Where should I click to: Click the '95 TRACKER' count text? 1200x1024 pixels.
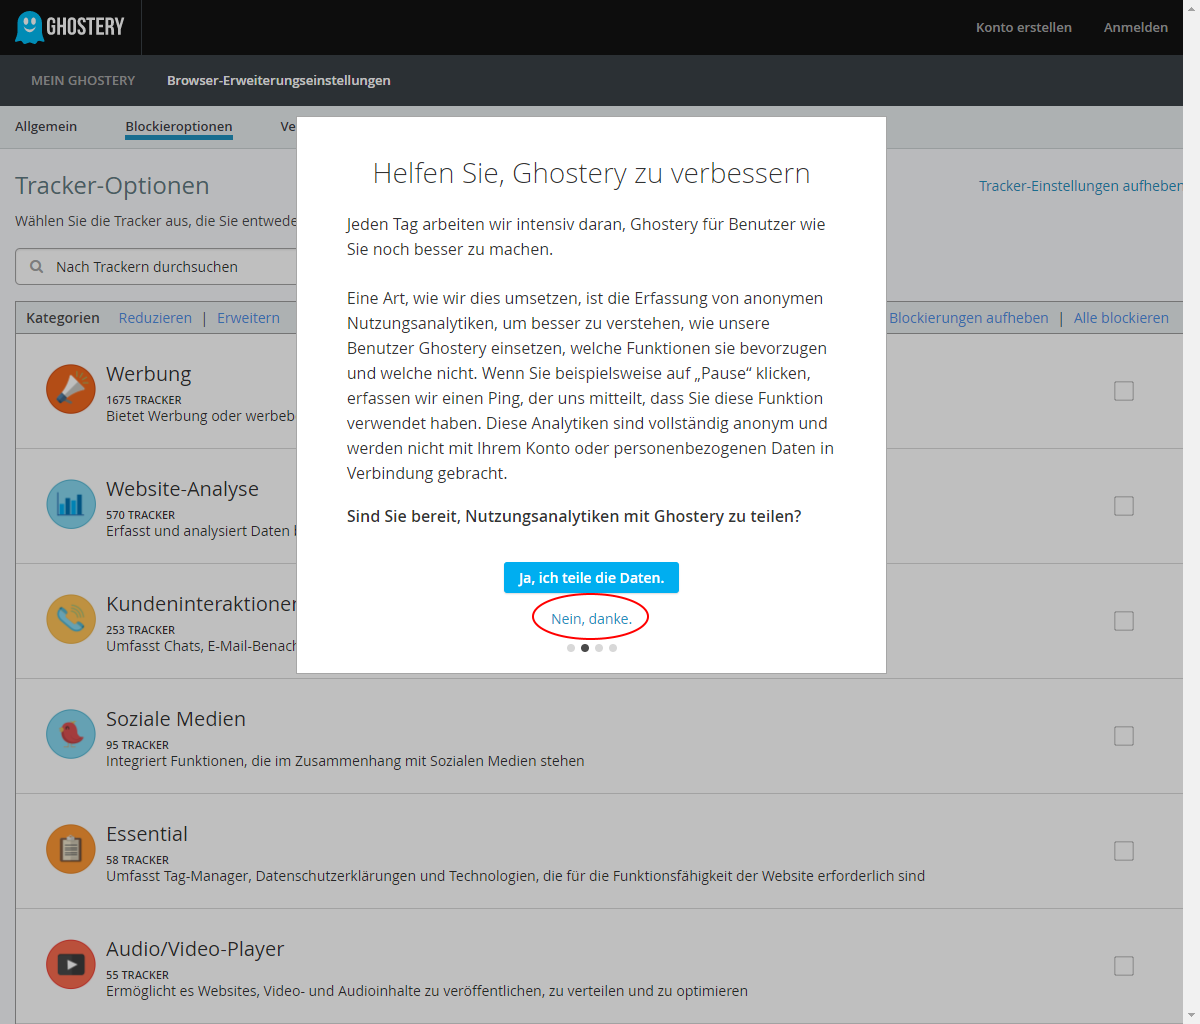point(137,745)
